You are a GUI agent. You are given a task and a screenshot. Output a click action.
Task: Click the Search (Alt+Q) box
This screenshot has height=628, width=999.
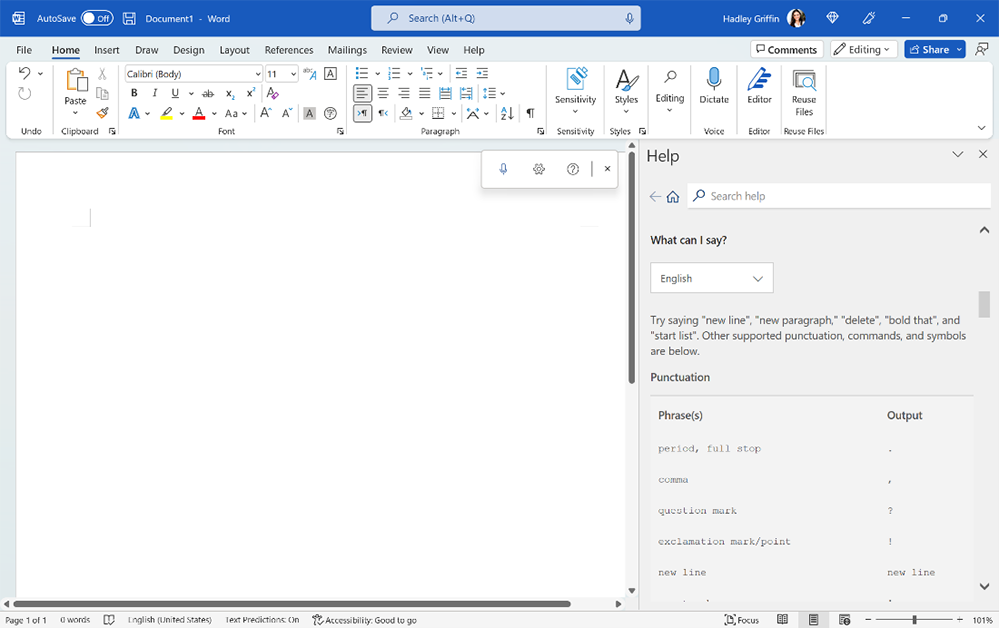click(506, 18)
